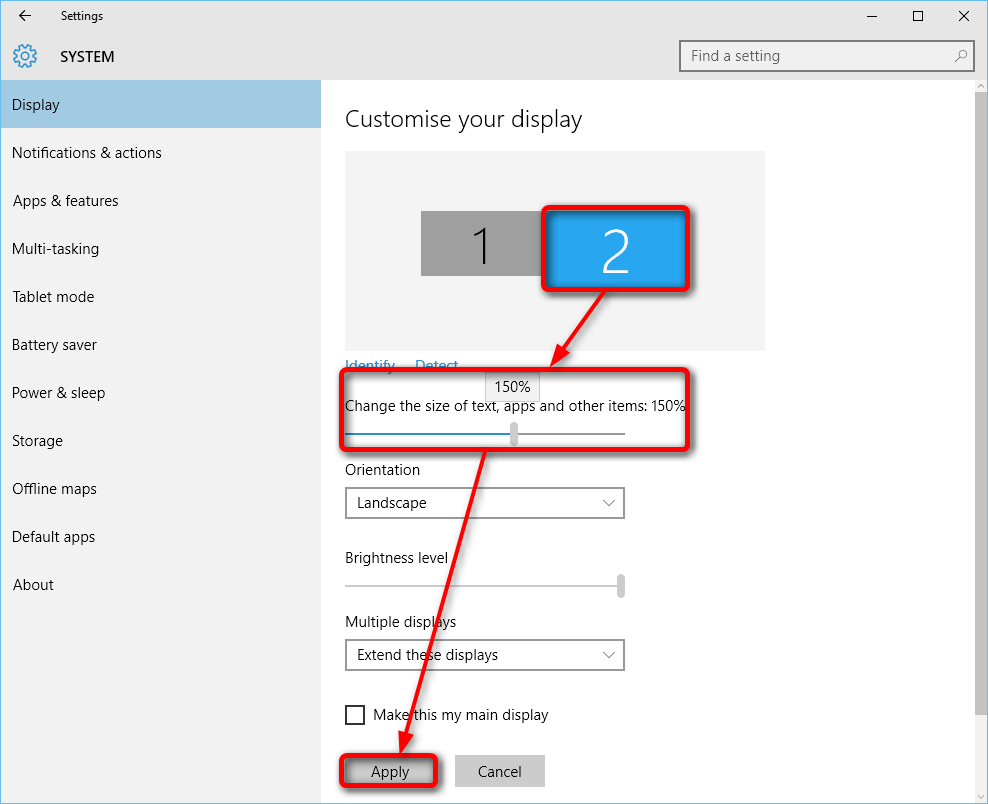Close the Settings window
Viewport: 988px width, 804px height.
pos(963,16)
